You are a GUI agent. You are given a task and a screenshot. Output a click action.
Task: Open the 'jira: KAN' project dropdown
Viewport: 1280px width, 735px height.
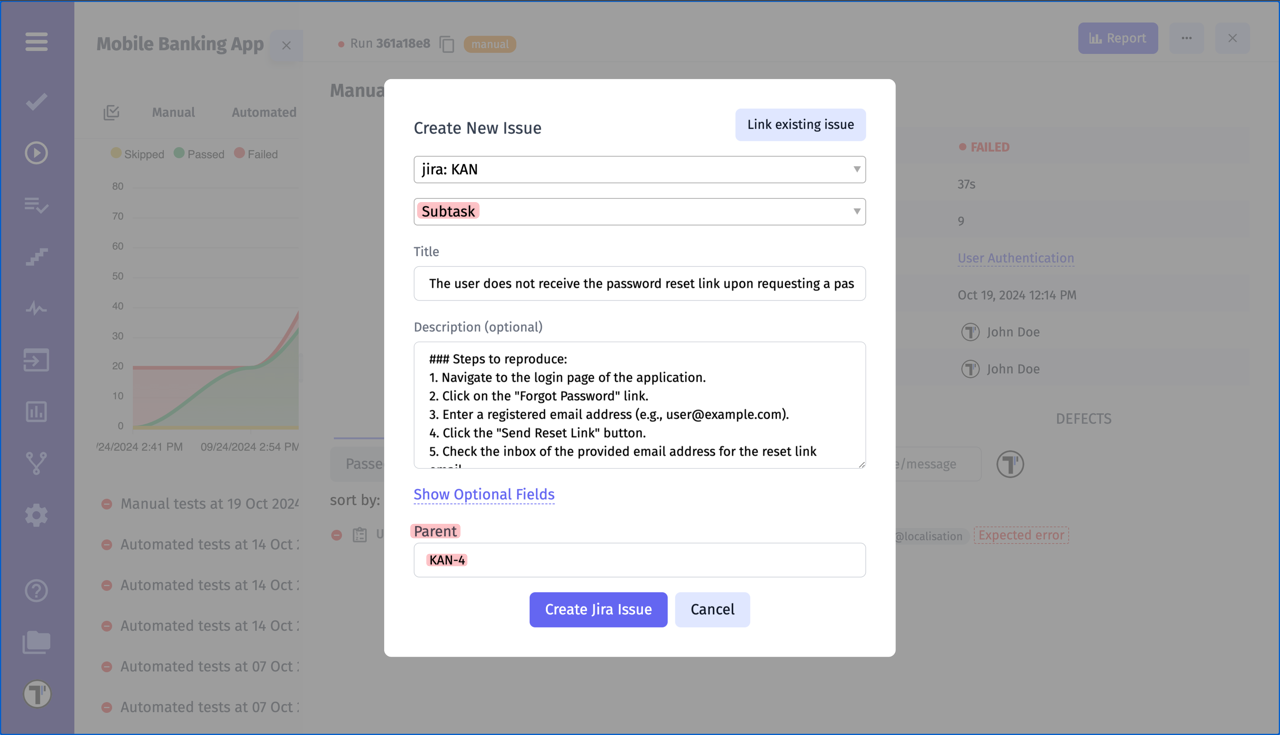point(639,169)
